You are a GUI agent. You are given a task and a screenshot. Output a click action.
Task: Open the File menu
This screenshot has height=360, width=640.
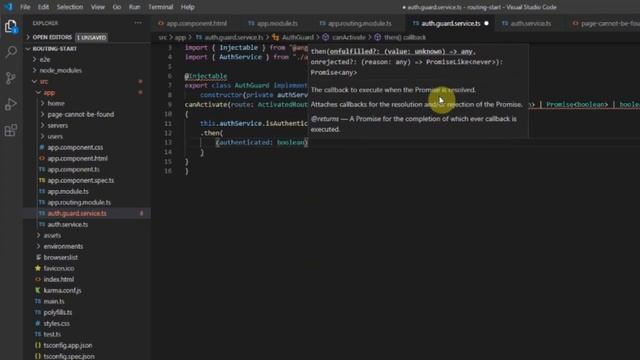click(25, 7)
